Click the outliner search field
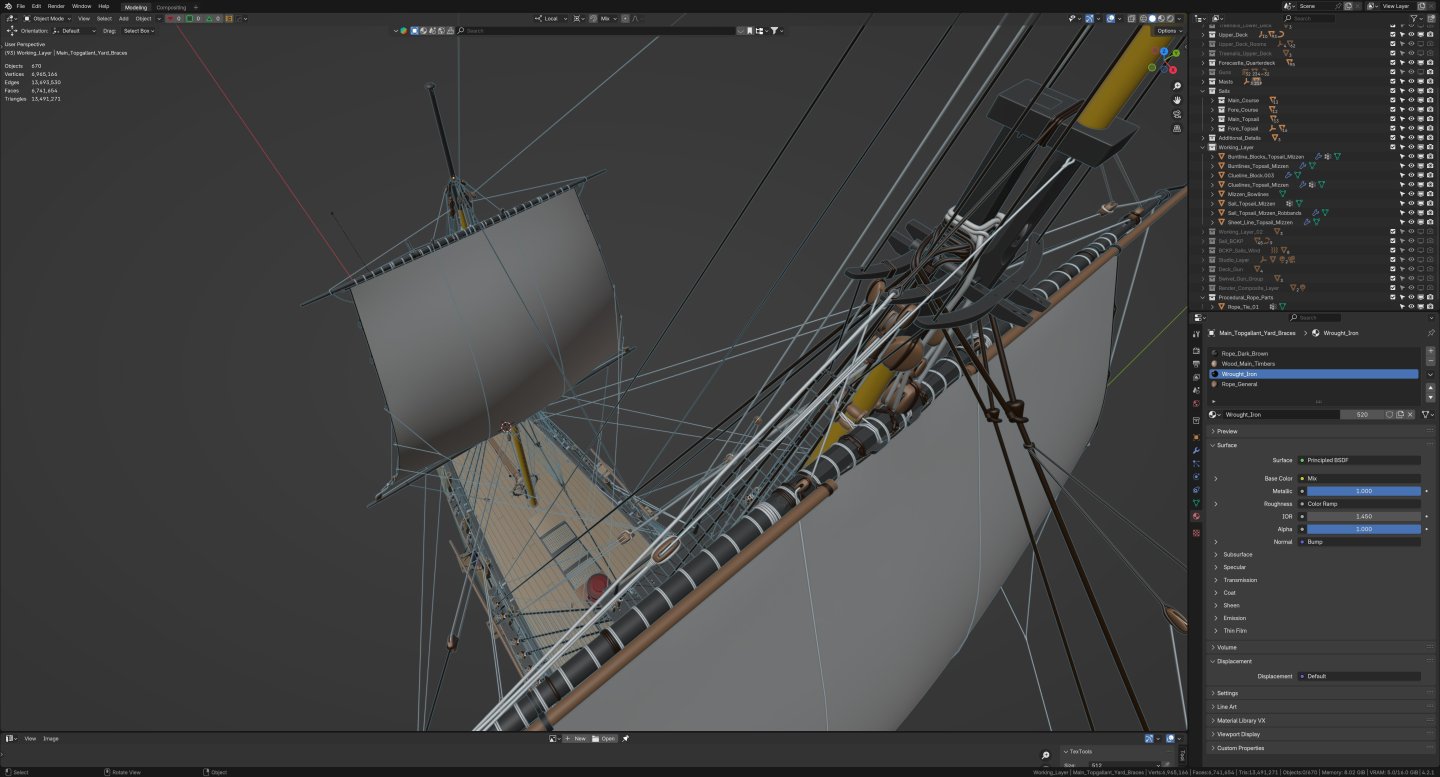 click(1310, 18)
